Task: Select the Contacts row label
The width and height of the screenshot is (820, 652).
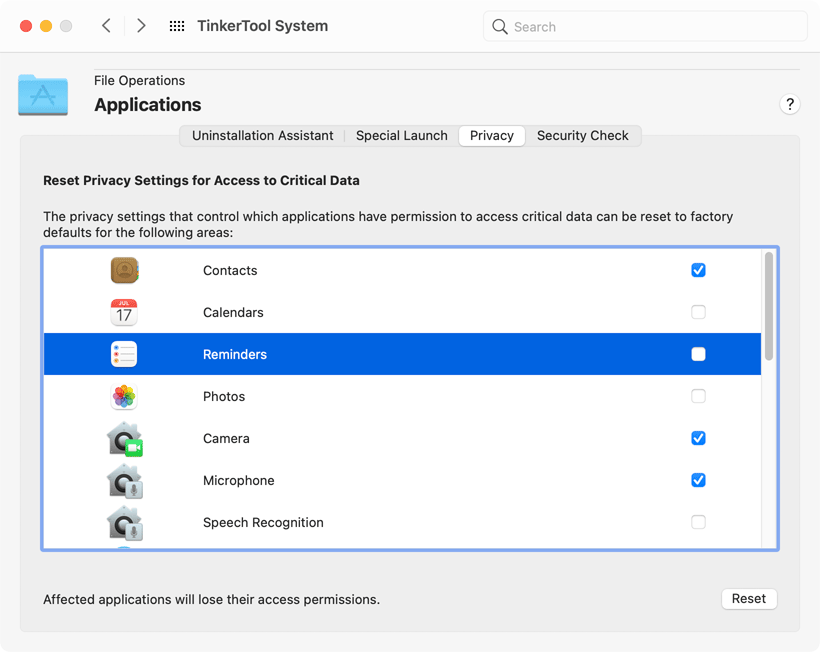Action: click(x=230, y=270)
